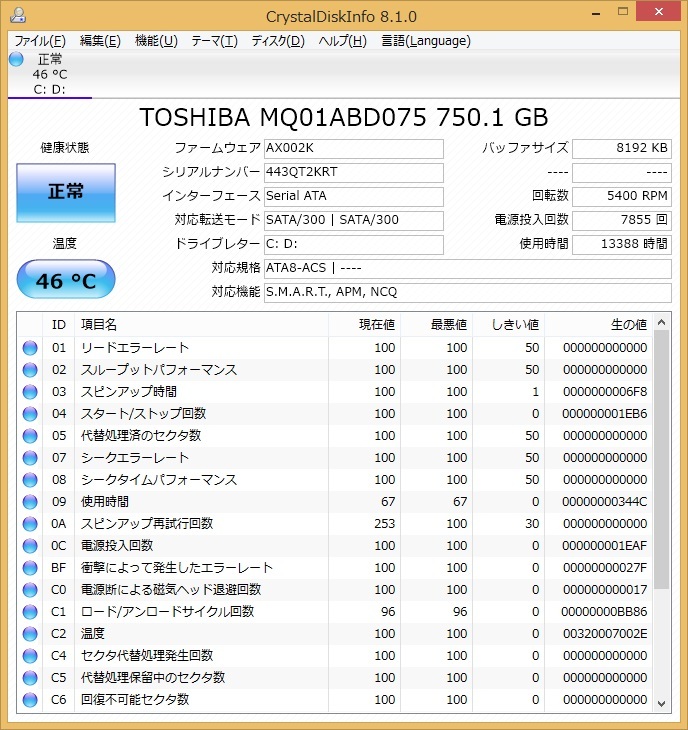
Task: Click status orb for 07 シークエラーレート
Action: (30, 458)
